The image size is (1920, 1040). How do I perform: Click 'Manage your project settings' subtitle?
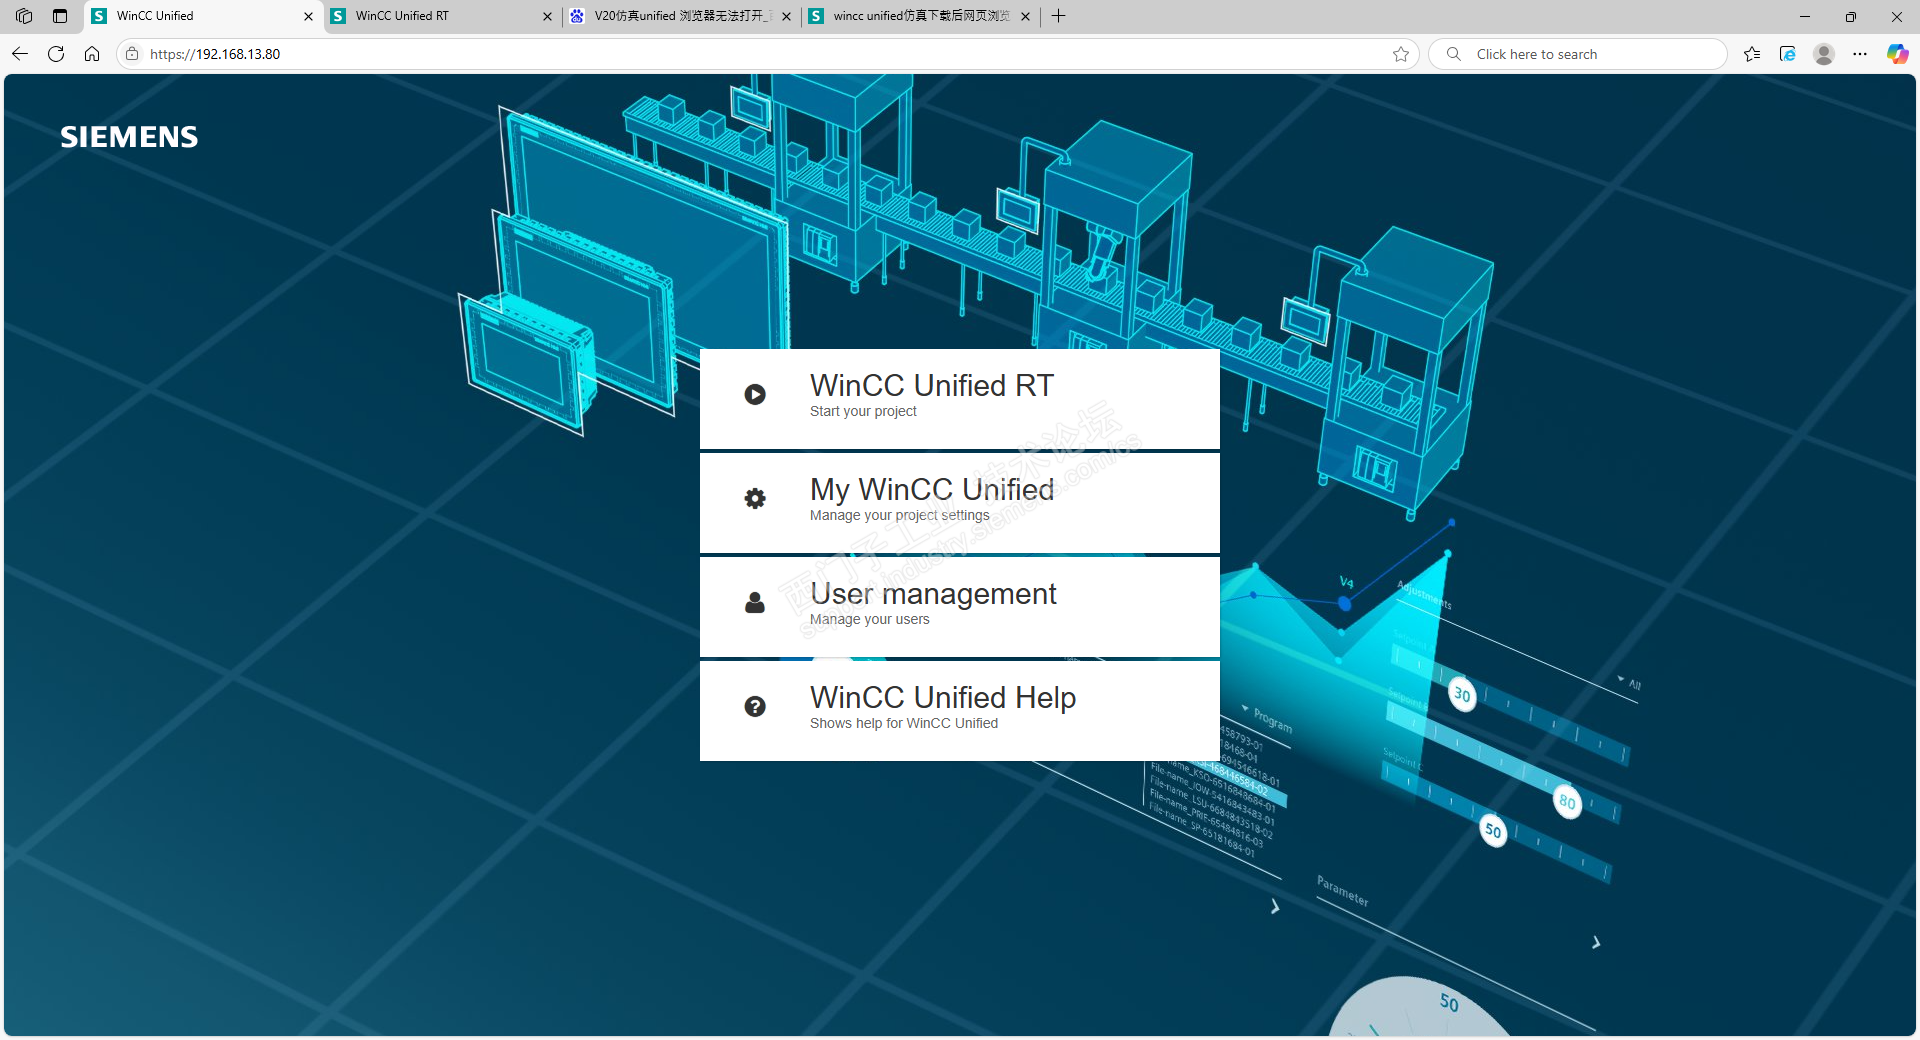pyautogui.click(x=899, y=515)
